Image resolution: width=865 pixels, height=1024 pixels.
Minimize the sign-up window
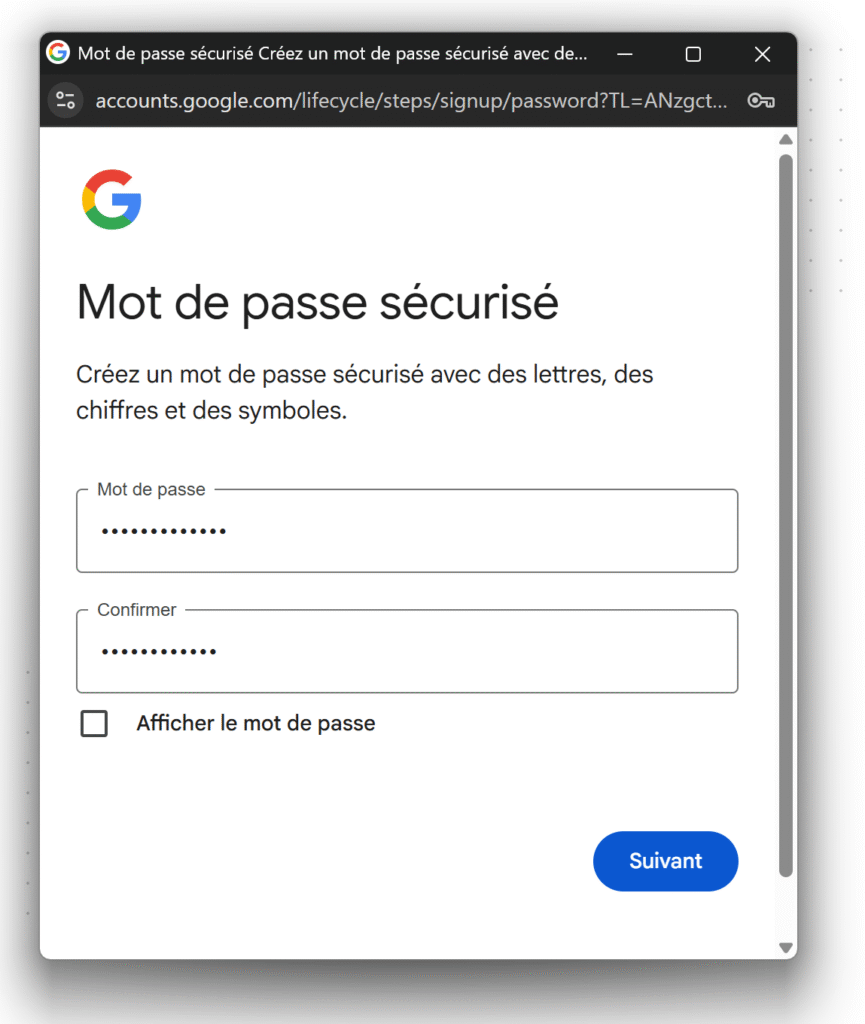pos(625,54)
